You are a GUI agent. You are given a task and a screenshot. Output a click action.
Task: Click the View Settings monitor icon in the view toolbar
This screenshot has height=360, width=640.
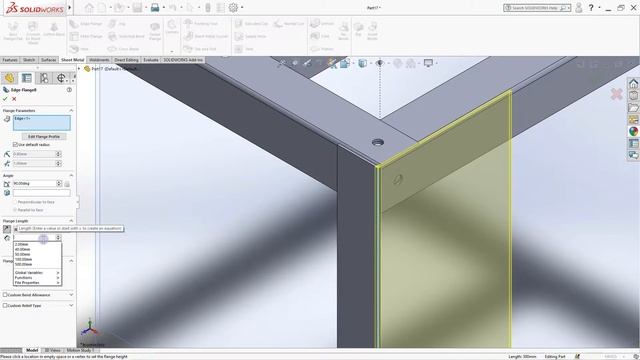pos(428,63)
